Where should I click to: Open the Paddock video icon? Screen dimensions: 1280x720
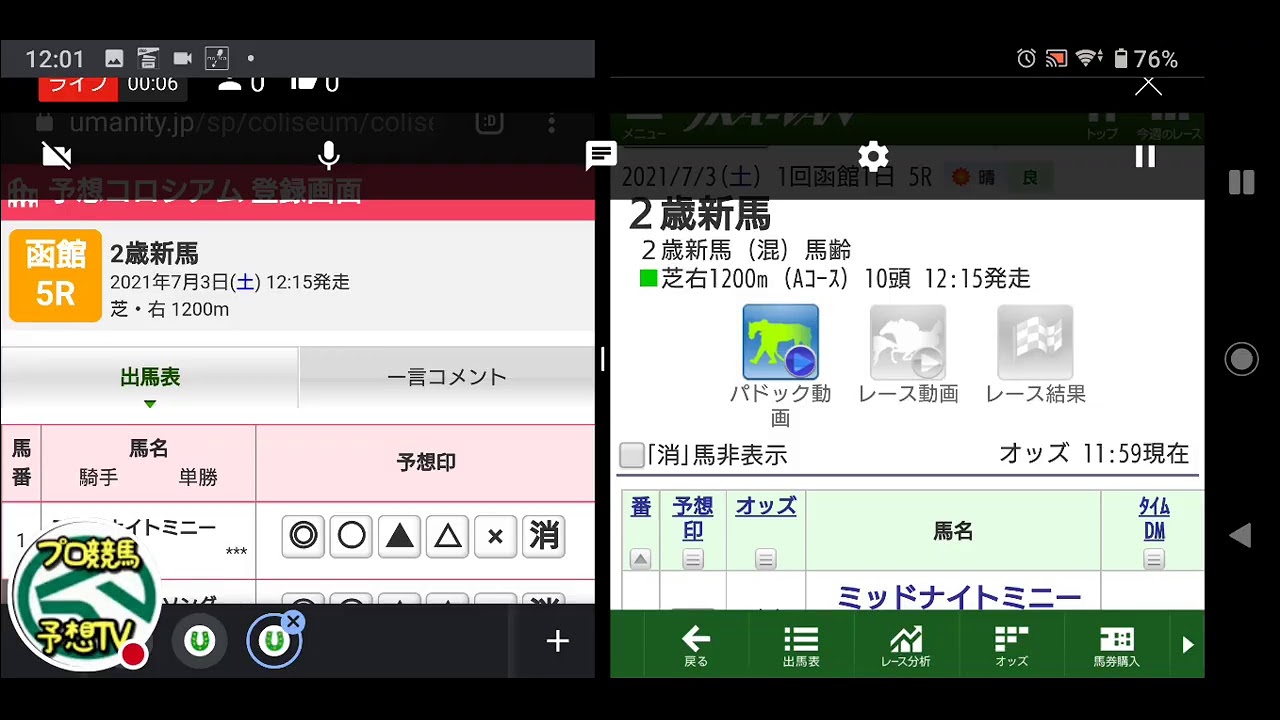point(780,343)
